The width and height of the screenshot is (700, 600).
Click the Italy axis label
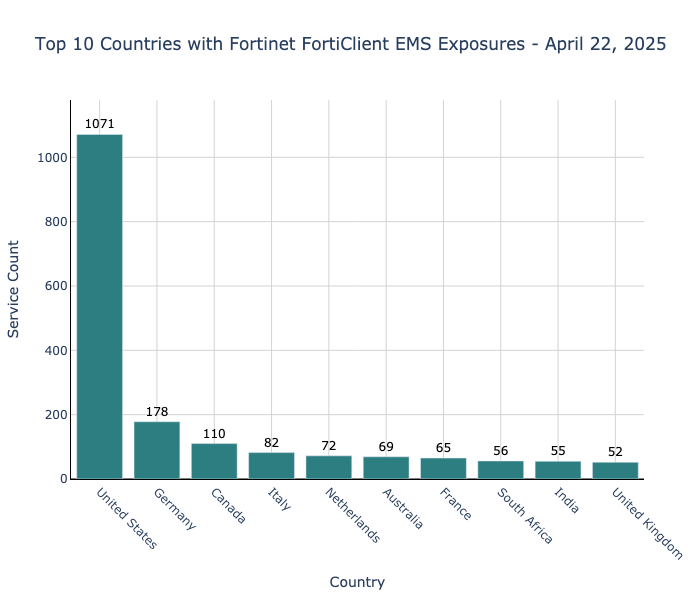[279, 499]
